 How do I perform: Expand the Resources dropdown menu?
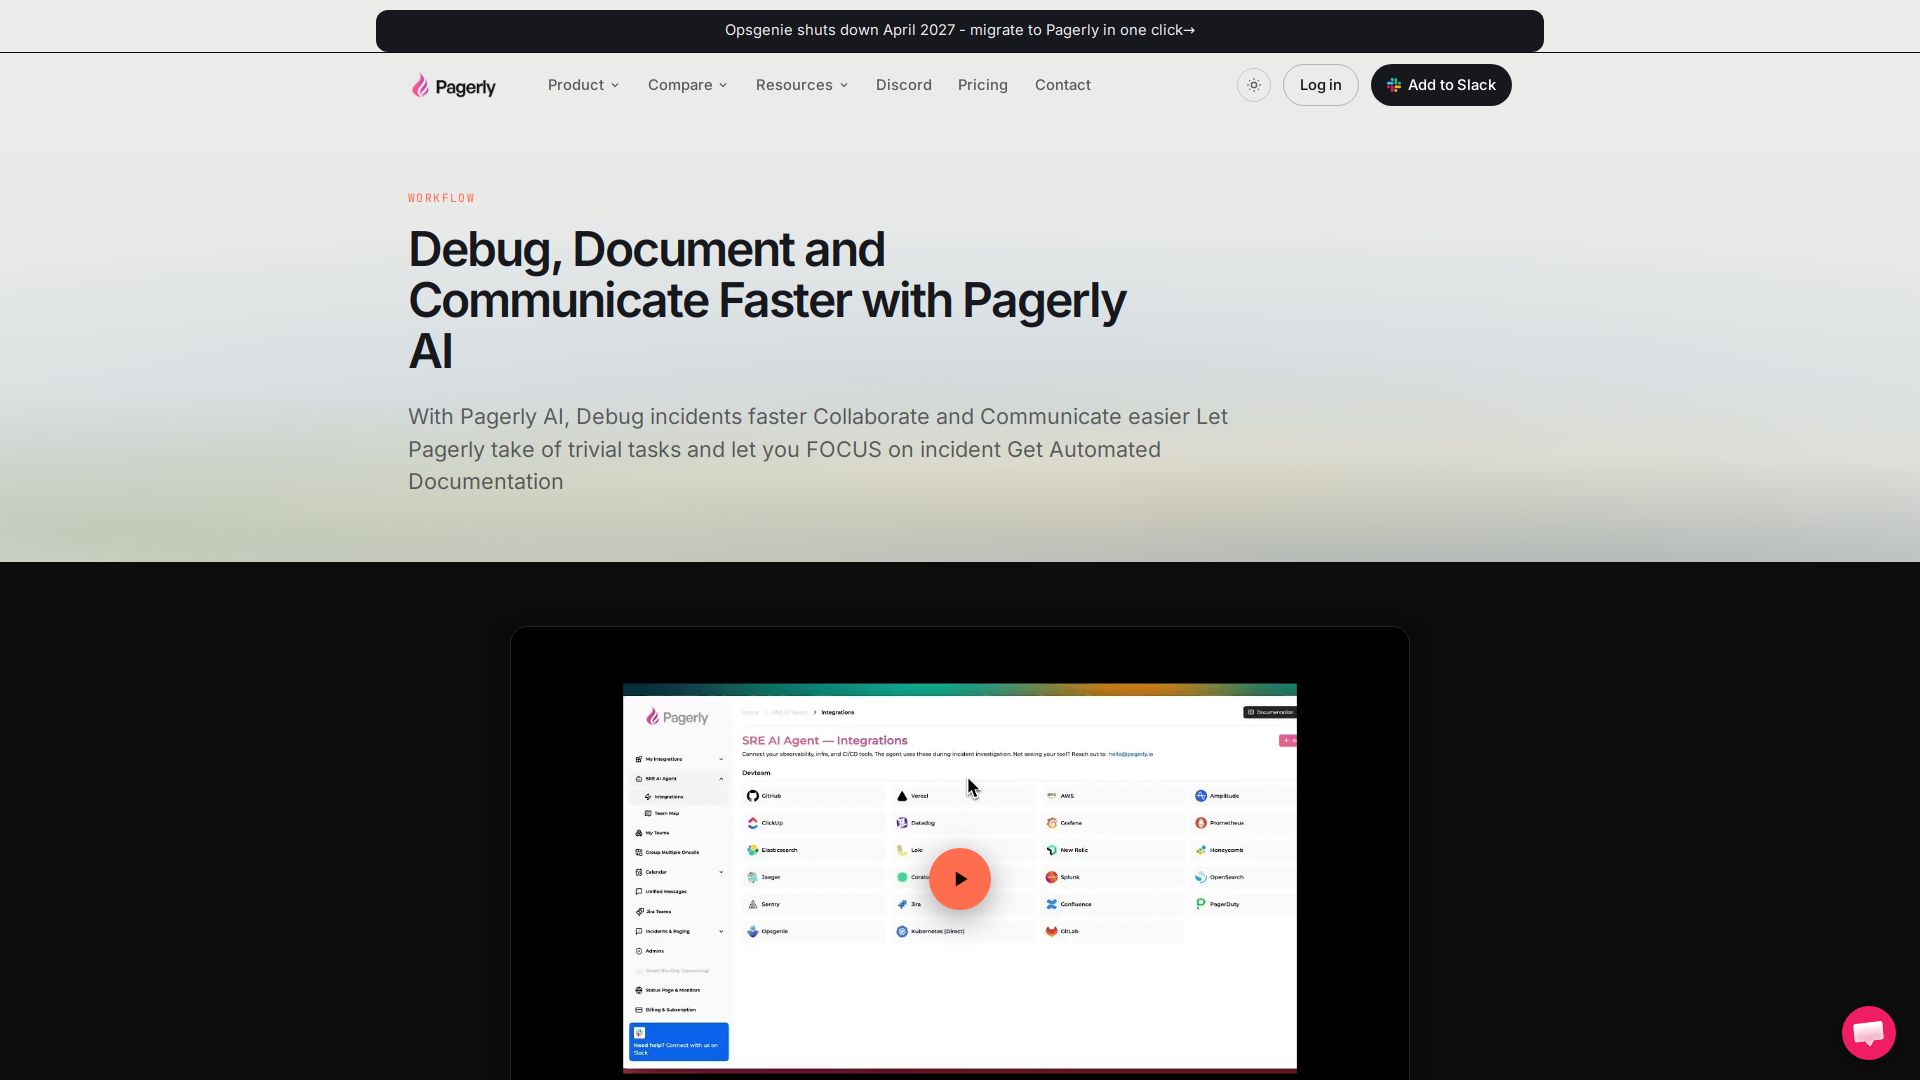(x=802, y=85)
